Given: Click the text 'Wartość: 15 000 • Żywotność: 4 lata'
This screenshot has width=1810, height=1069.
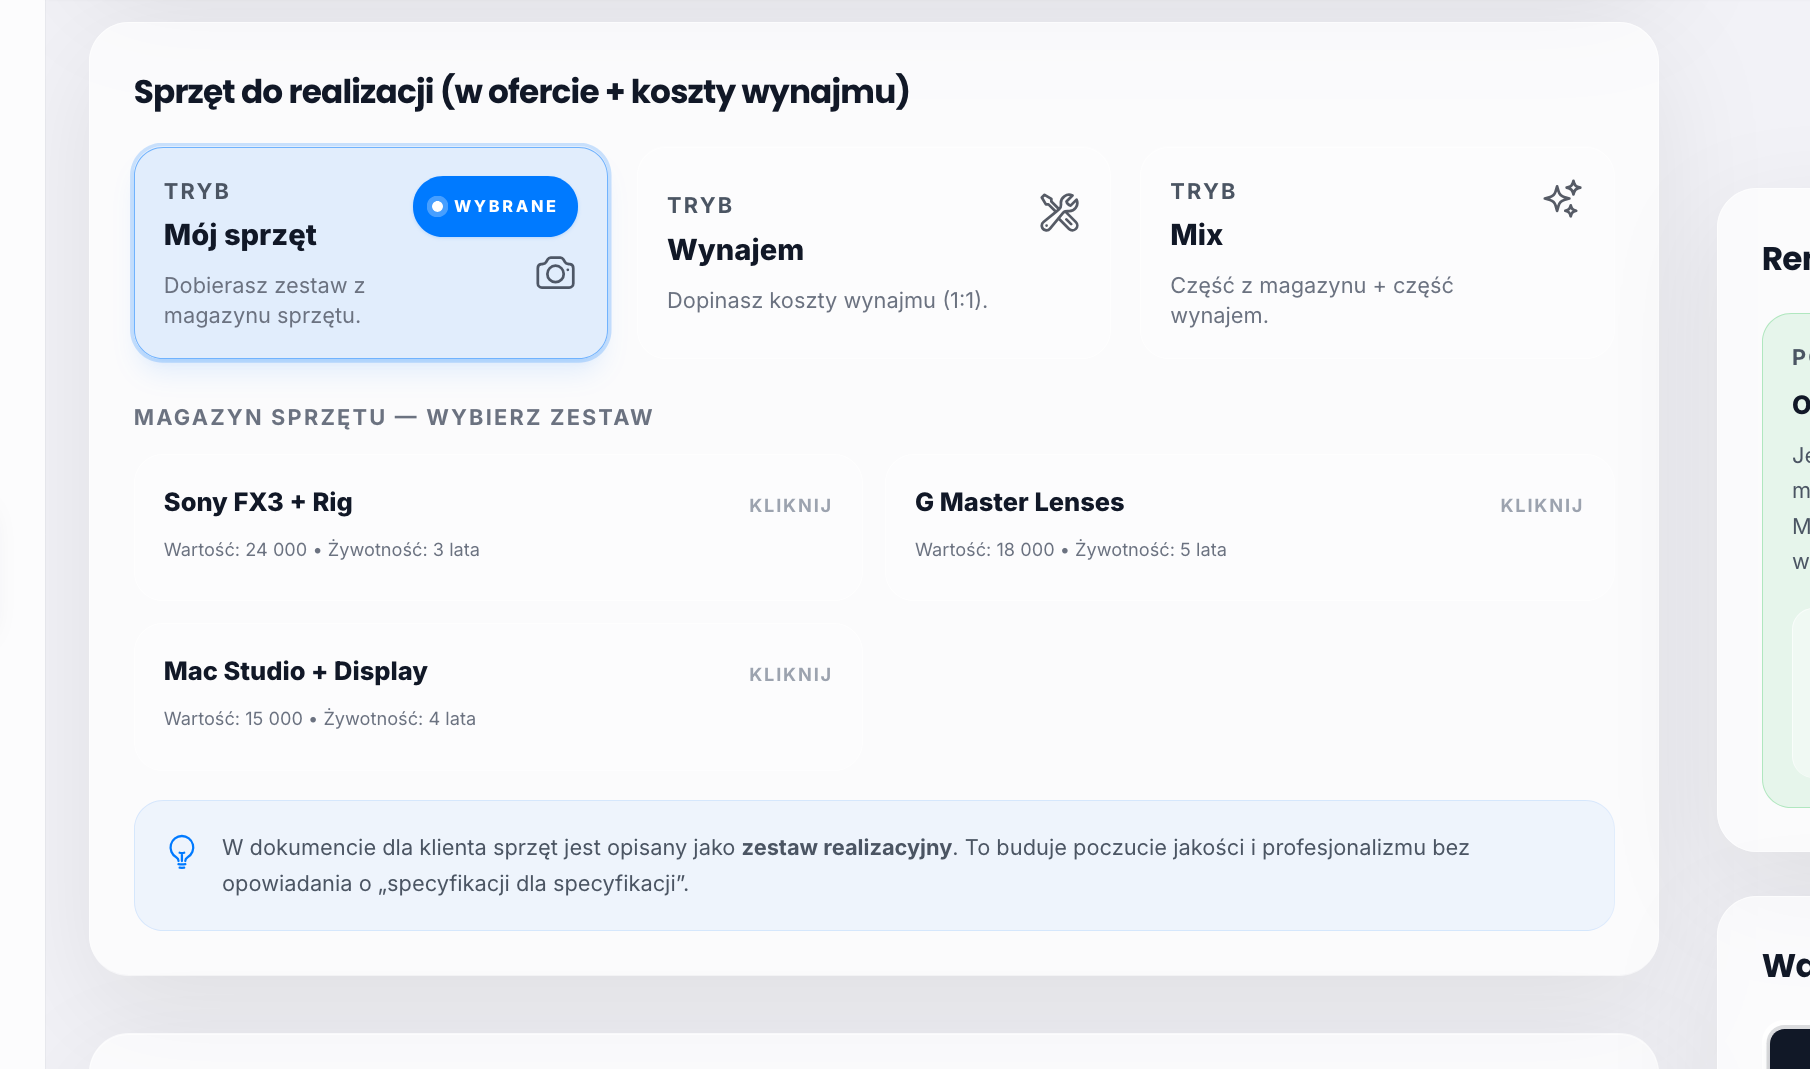Looking at the screenshot, I should (320, 719).
